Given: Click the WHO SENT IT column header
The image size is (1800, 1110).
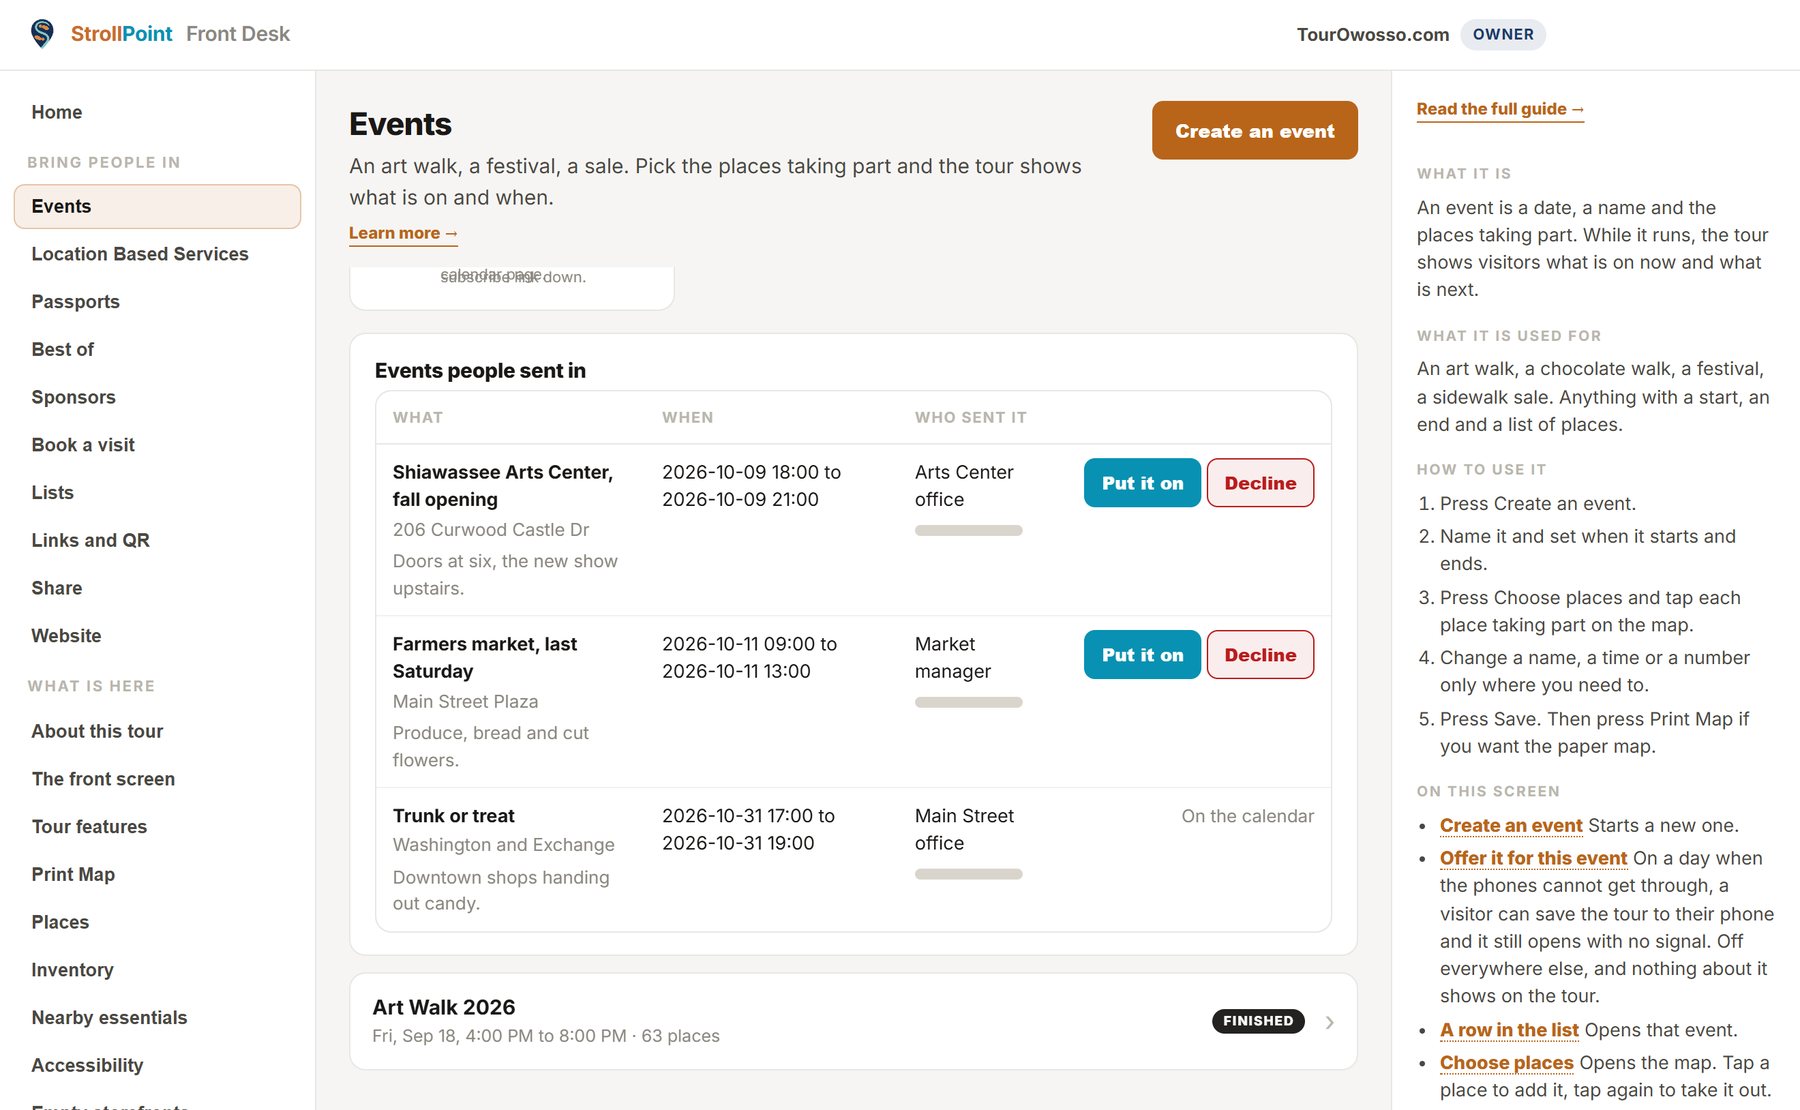Looking at the screenshot, I should (x=970, y=417).
